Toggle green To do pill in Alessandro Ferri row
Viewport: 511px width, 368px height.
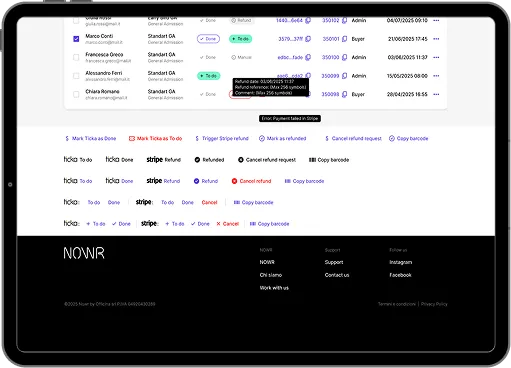click(208, 76)
